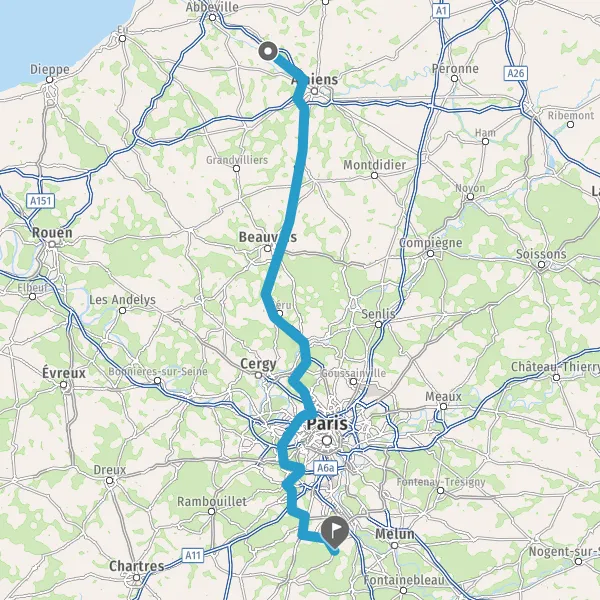Image resolution: width=600 pixels, height=600 pixels.
Task: Click the A6a highway shield
Action: click(326, 468)
